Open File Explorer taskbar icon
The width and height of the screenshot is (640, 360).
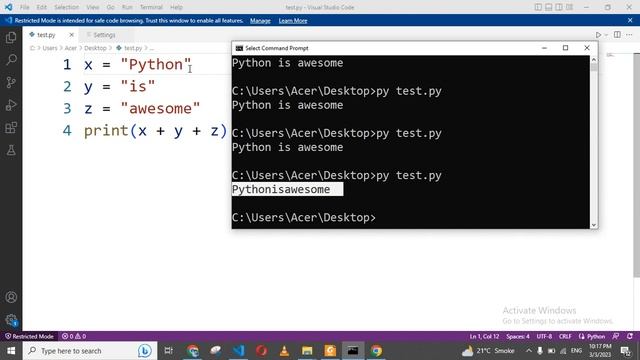point(307,351)
